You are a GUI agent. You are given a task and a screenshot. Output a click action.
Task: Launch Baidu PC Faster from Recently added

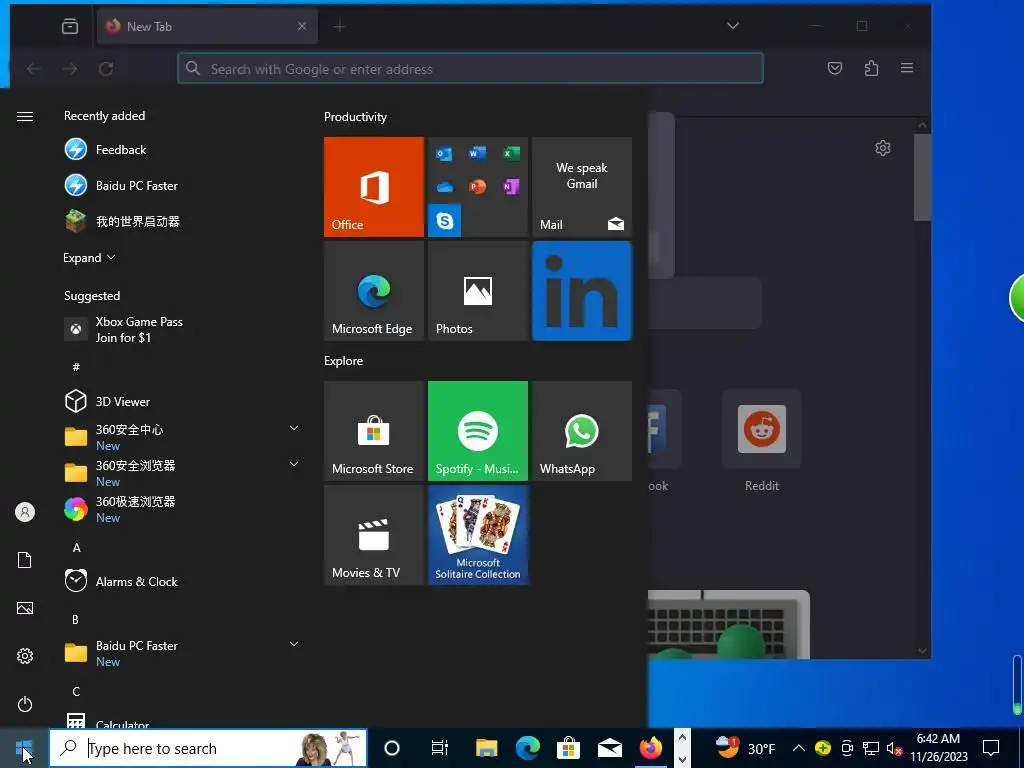(183, 185)
